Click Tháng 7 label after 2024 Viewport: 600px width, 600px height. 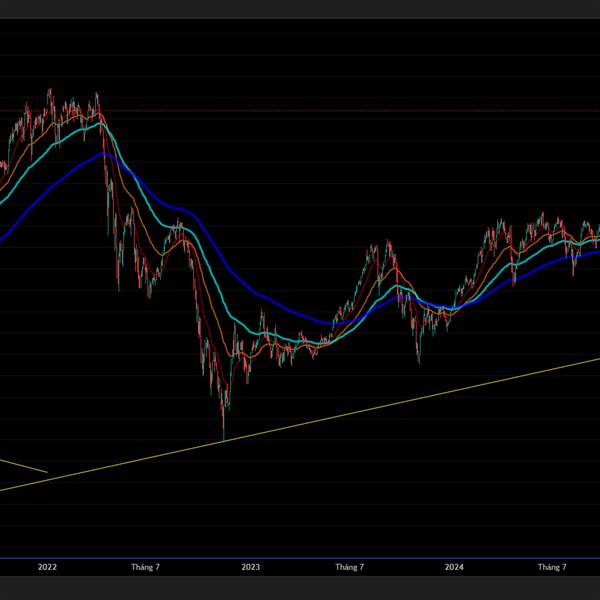pos(552,567)
